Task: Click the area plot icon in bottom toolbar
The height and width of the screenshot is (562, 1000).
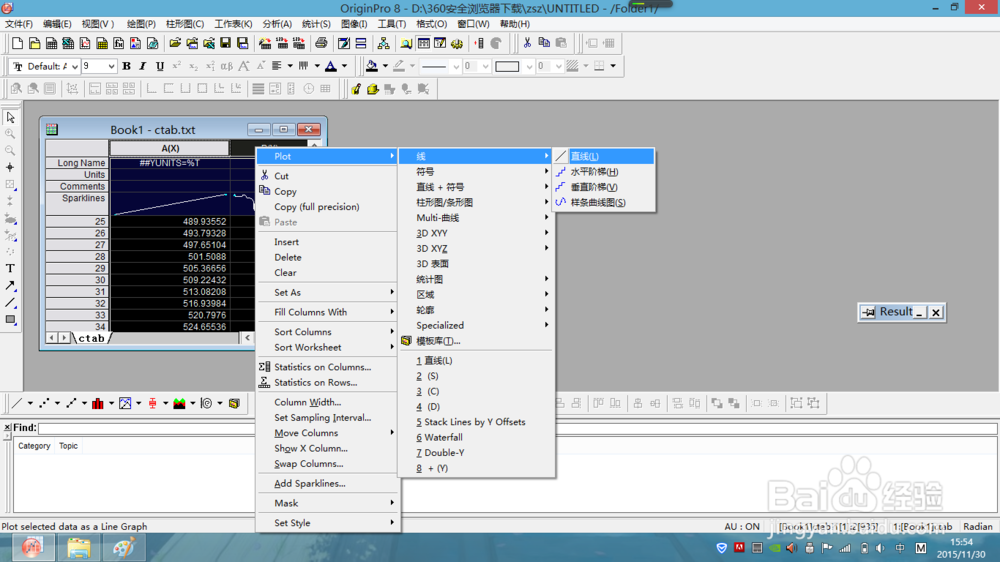Action: coord(179,403)
